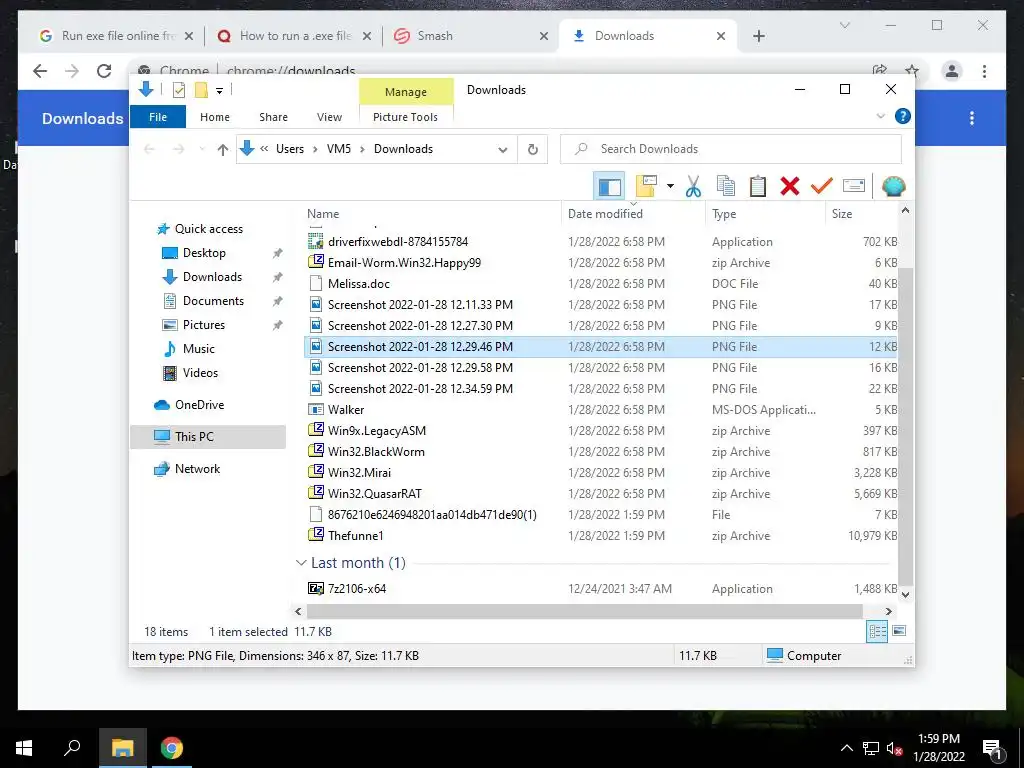
Task: Click VM5 in the address breadcrumb
Action: click(339, 149)
